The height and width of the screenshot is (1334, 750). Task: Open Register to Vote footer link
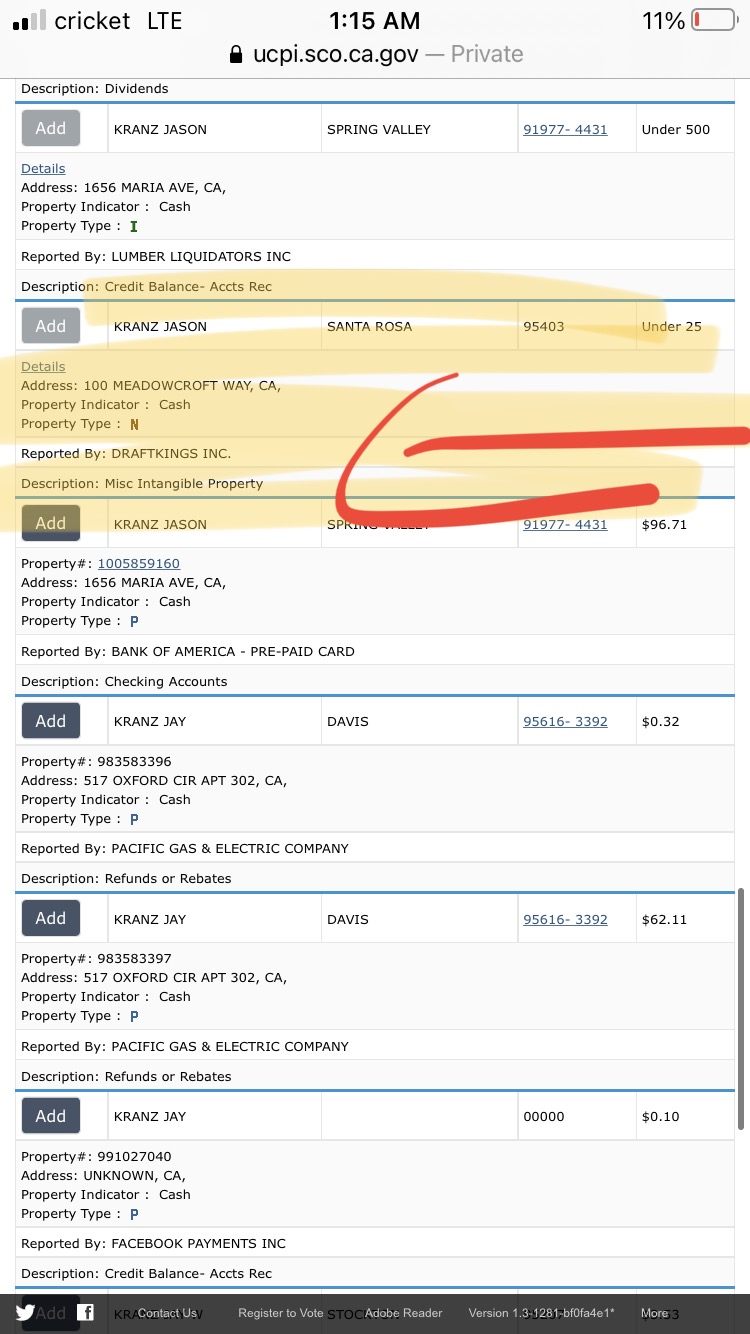(280, 1313)
